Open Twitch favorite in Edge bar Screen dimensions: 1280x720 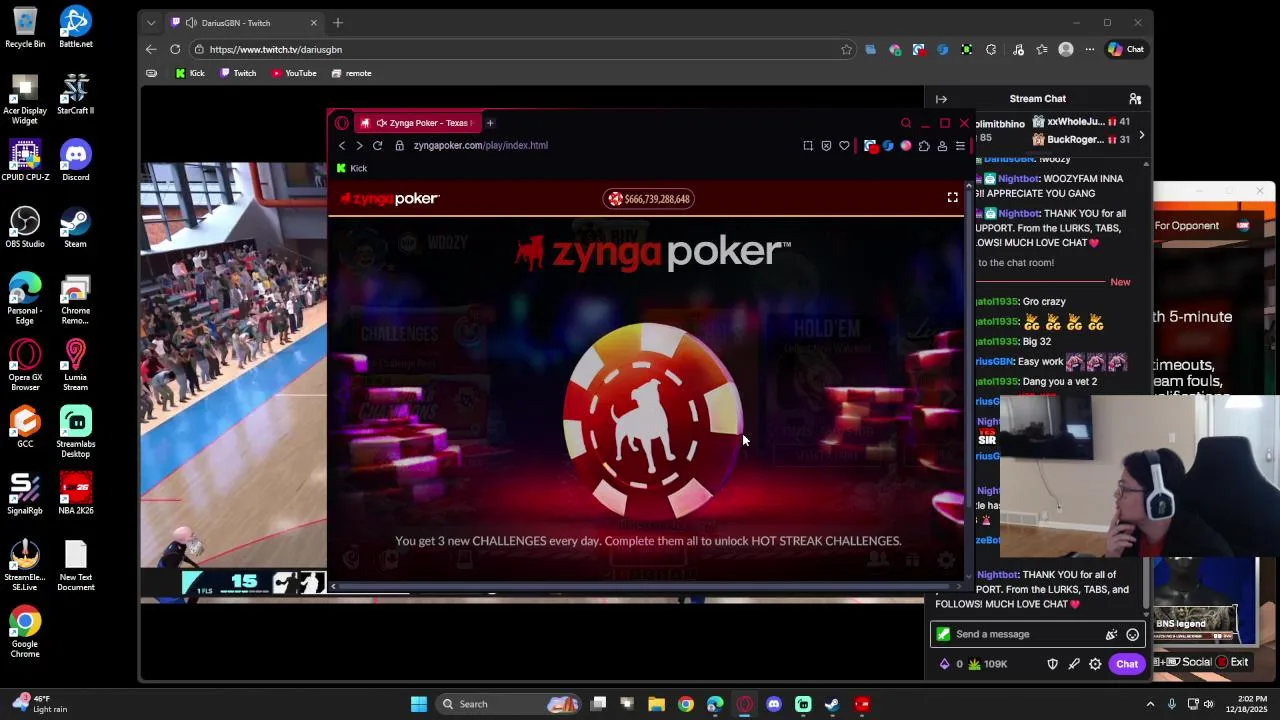[x=239, y=73]
